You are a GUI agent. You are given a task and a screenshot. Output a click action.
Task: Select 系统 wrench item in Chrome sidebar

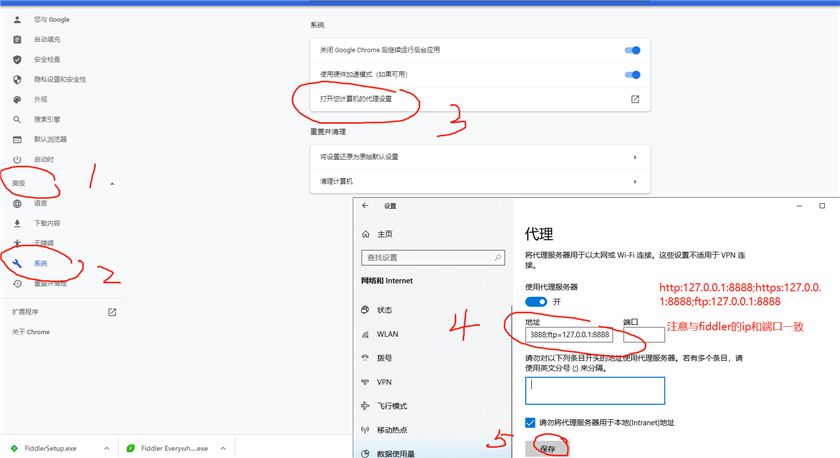[40, 263]
